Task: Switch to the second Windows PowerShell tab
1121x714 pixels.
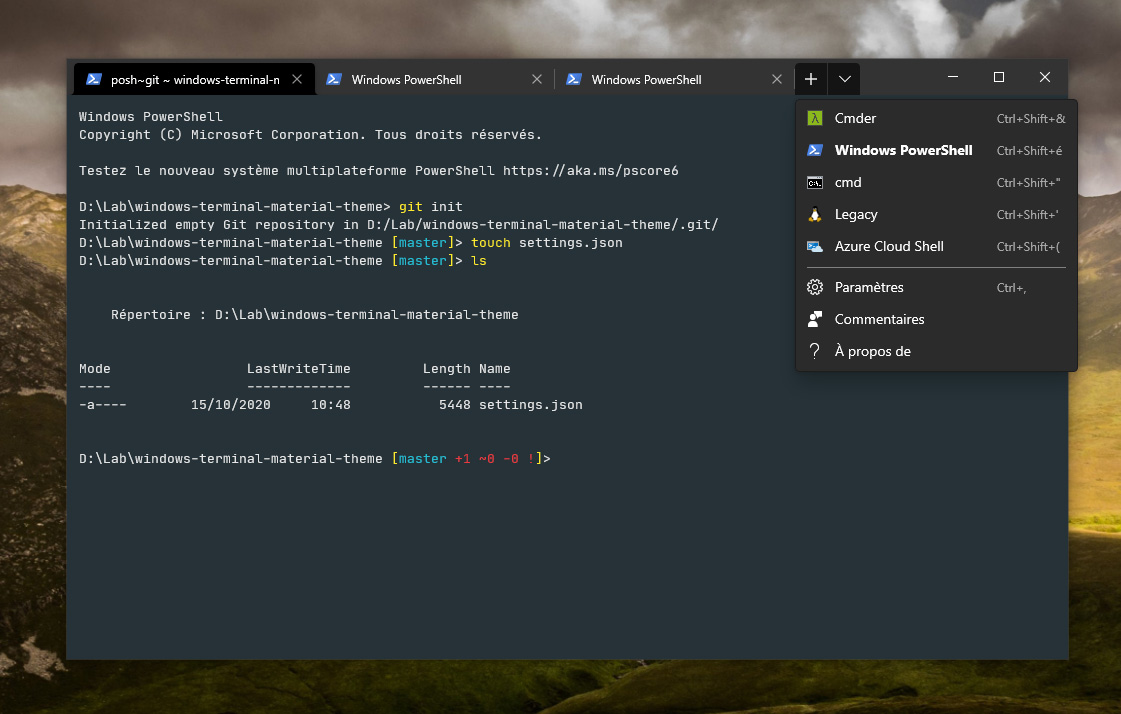Action: tap(434, 79)
